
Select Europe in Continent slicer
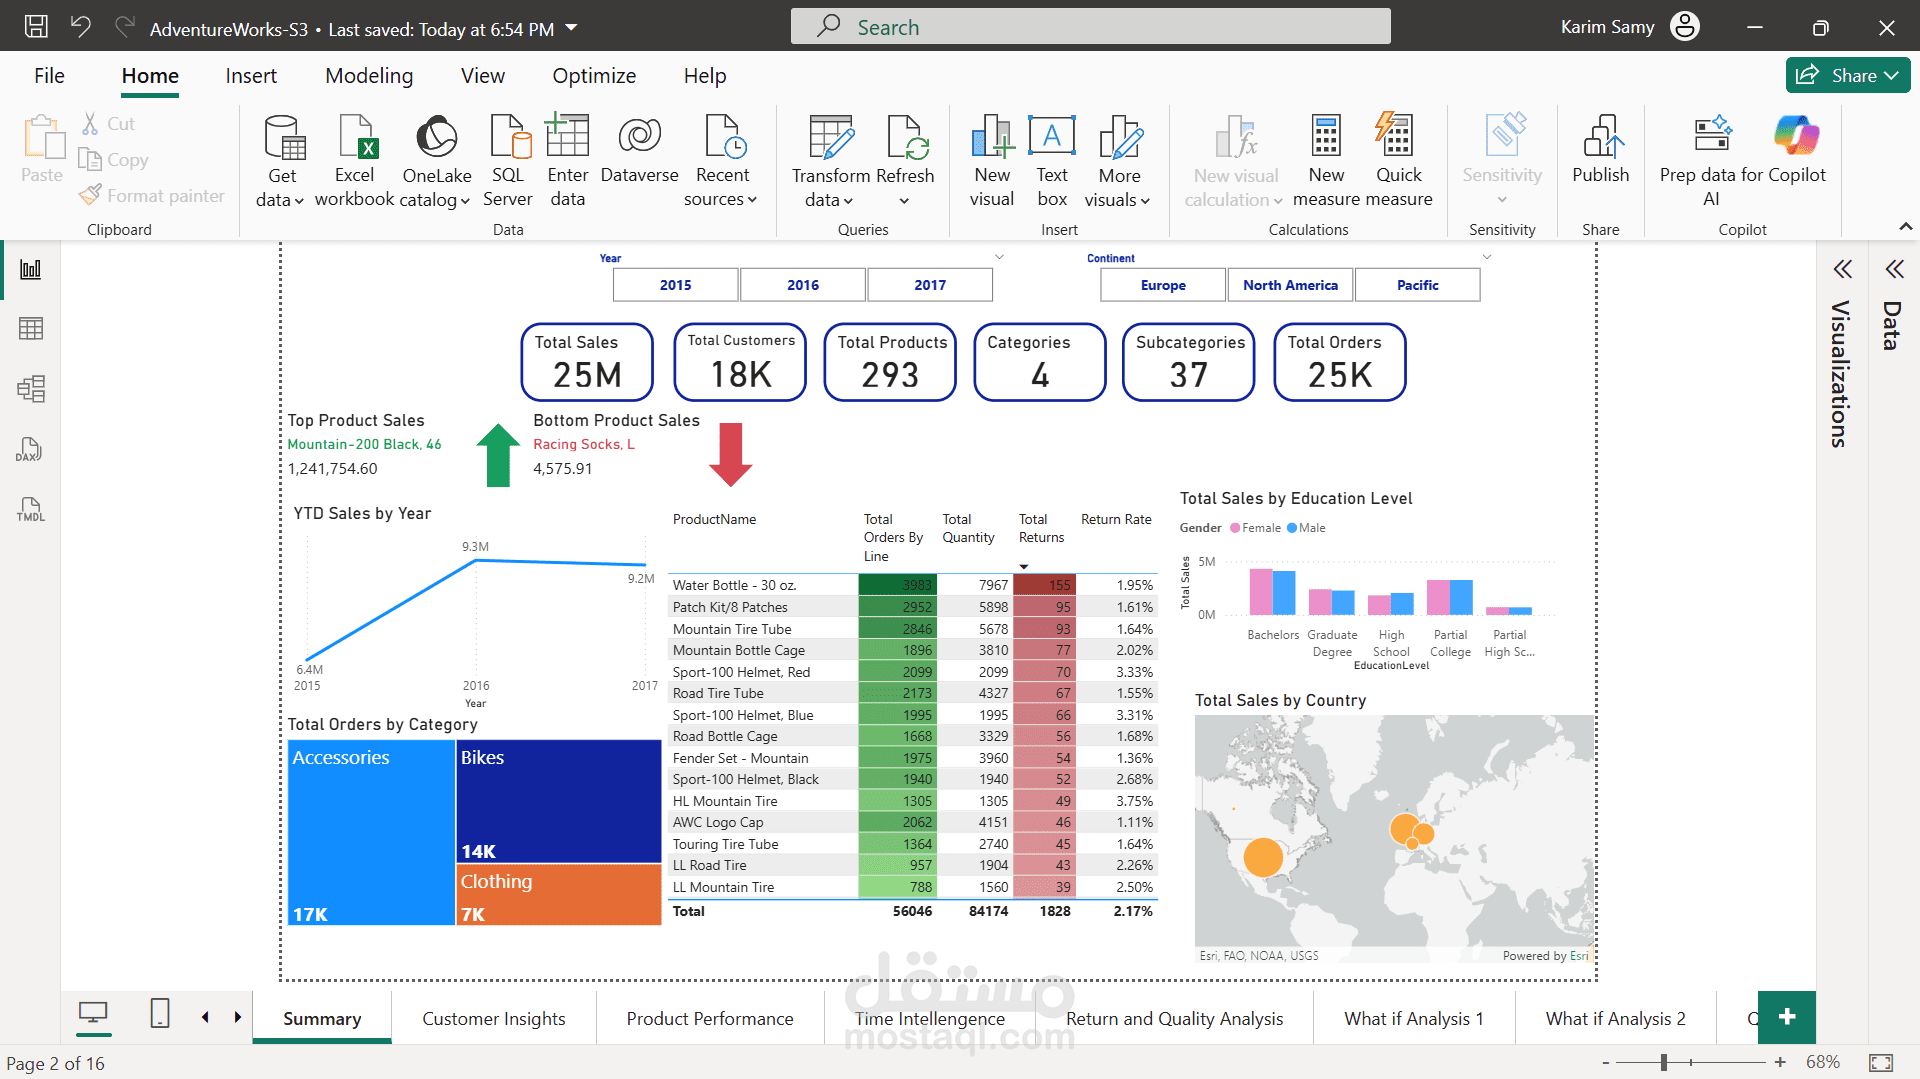tap(1163, 285)
